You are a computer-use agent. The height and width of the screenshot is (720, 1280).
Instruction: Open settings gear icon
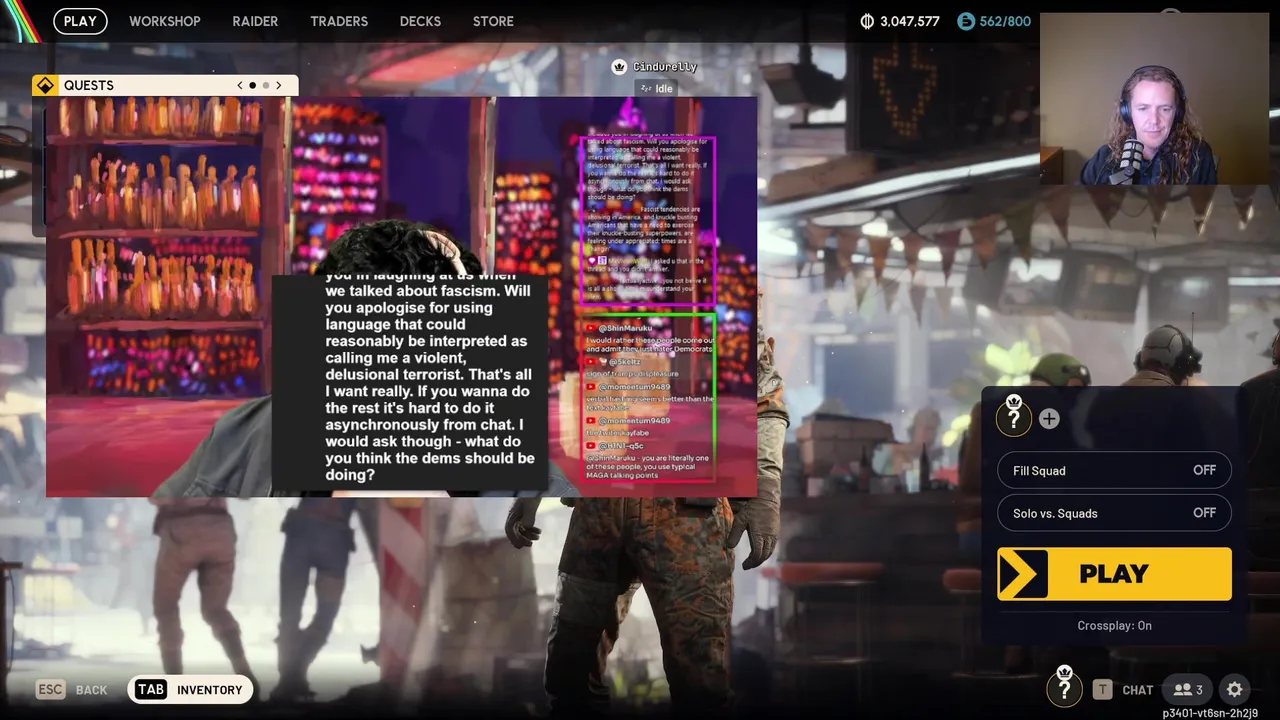[1235, 690]
